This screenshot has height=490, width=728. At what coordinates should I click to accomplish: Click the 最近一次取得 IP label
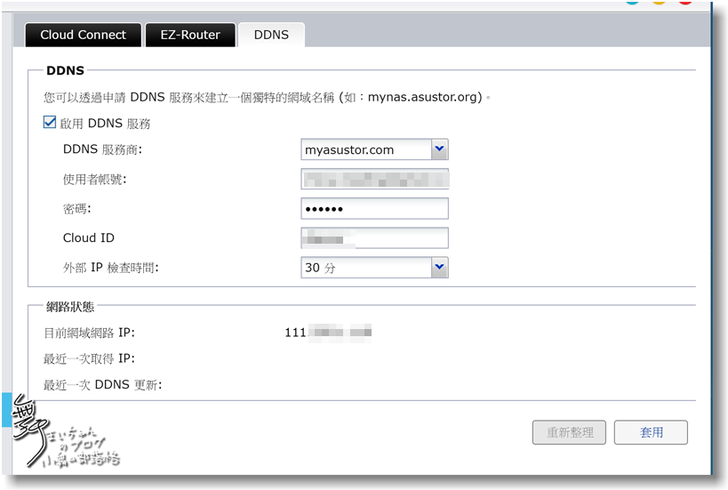click(89, 359)
